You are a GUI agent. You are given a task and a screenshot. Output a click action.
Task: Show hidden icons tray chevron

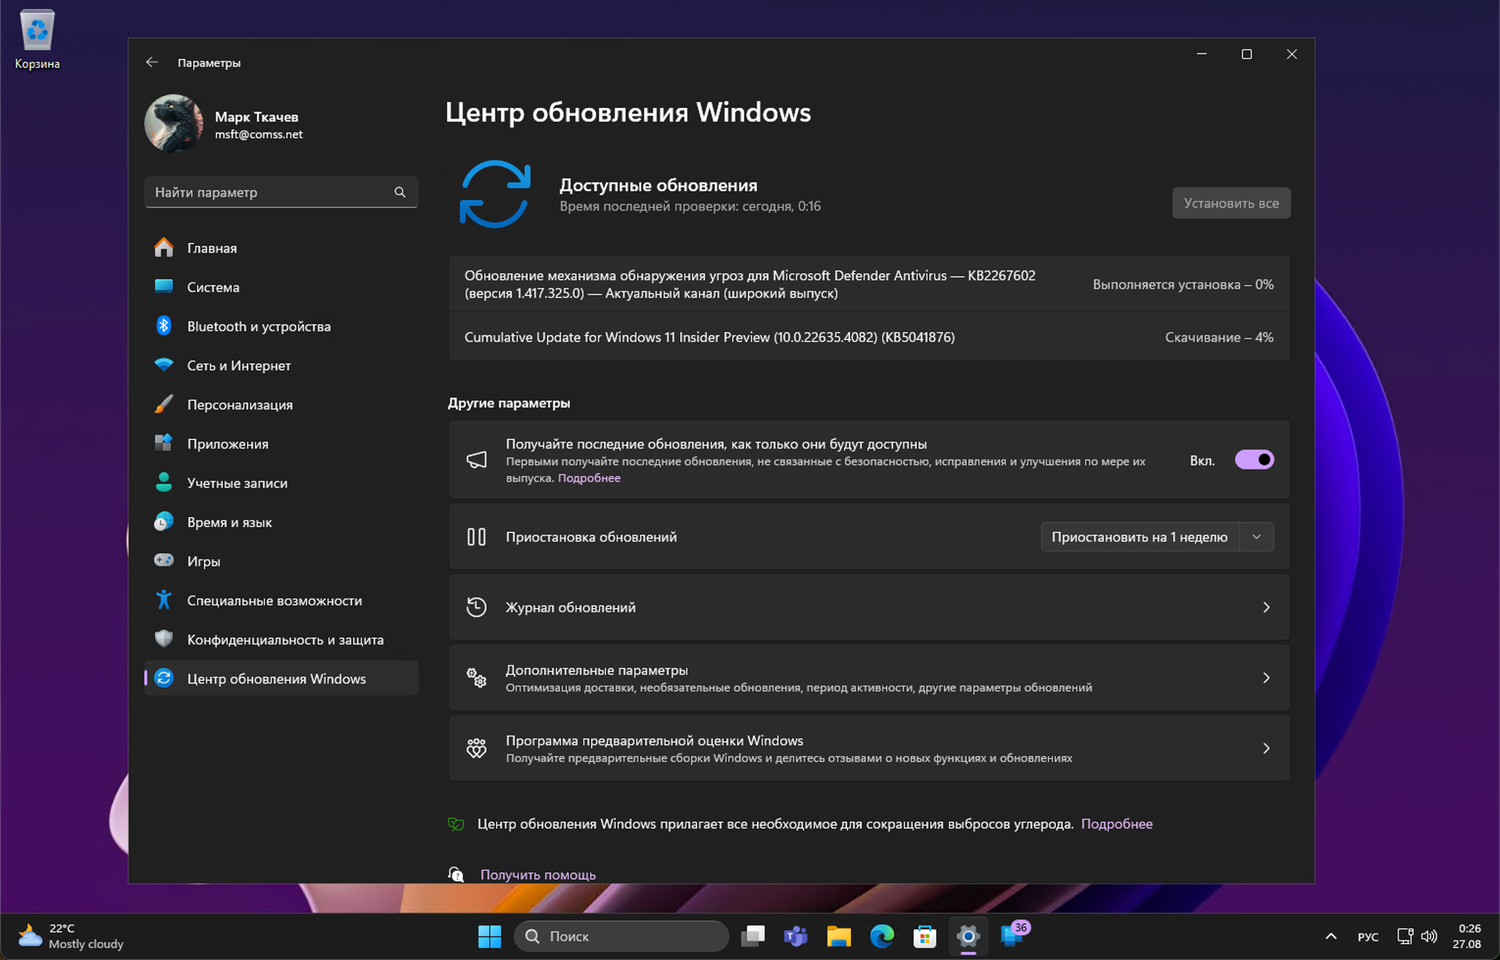(x=1331, y=936)
